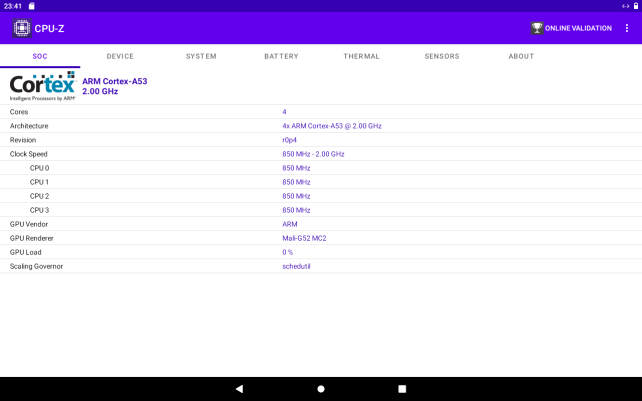Select the 850 MHz value for CPU 3
This screenshot has height=401, width=642.
point(296,210)
